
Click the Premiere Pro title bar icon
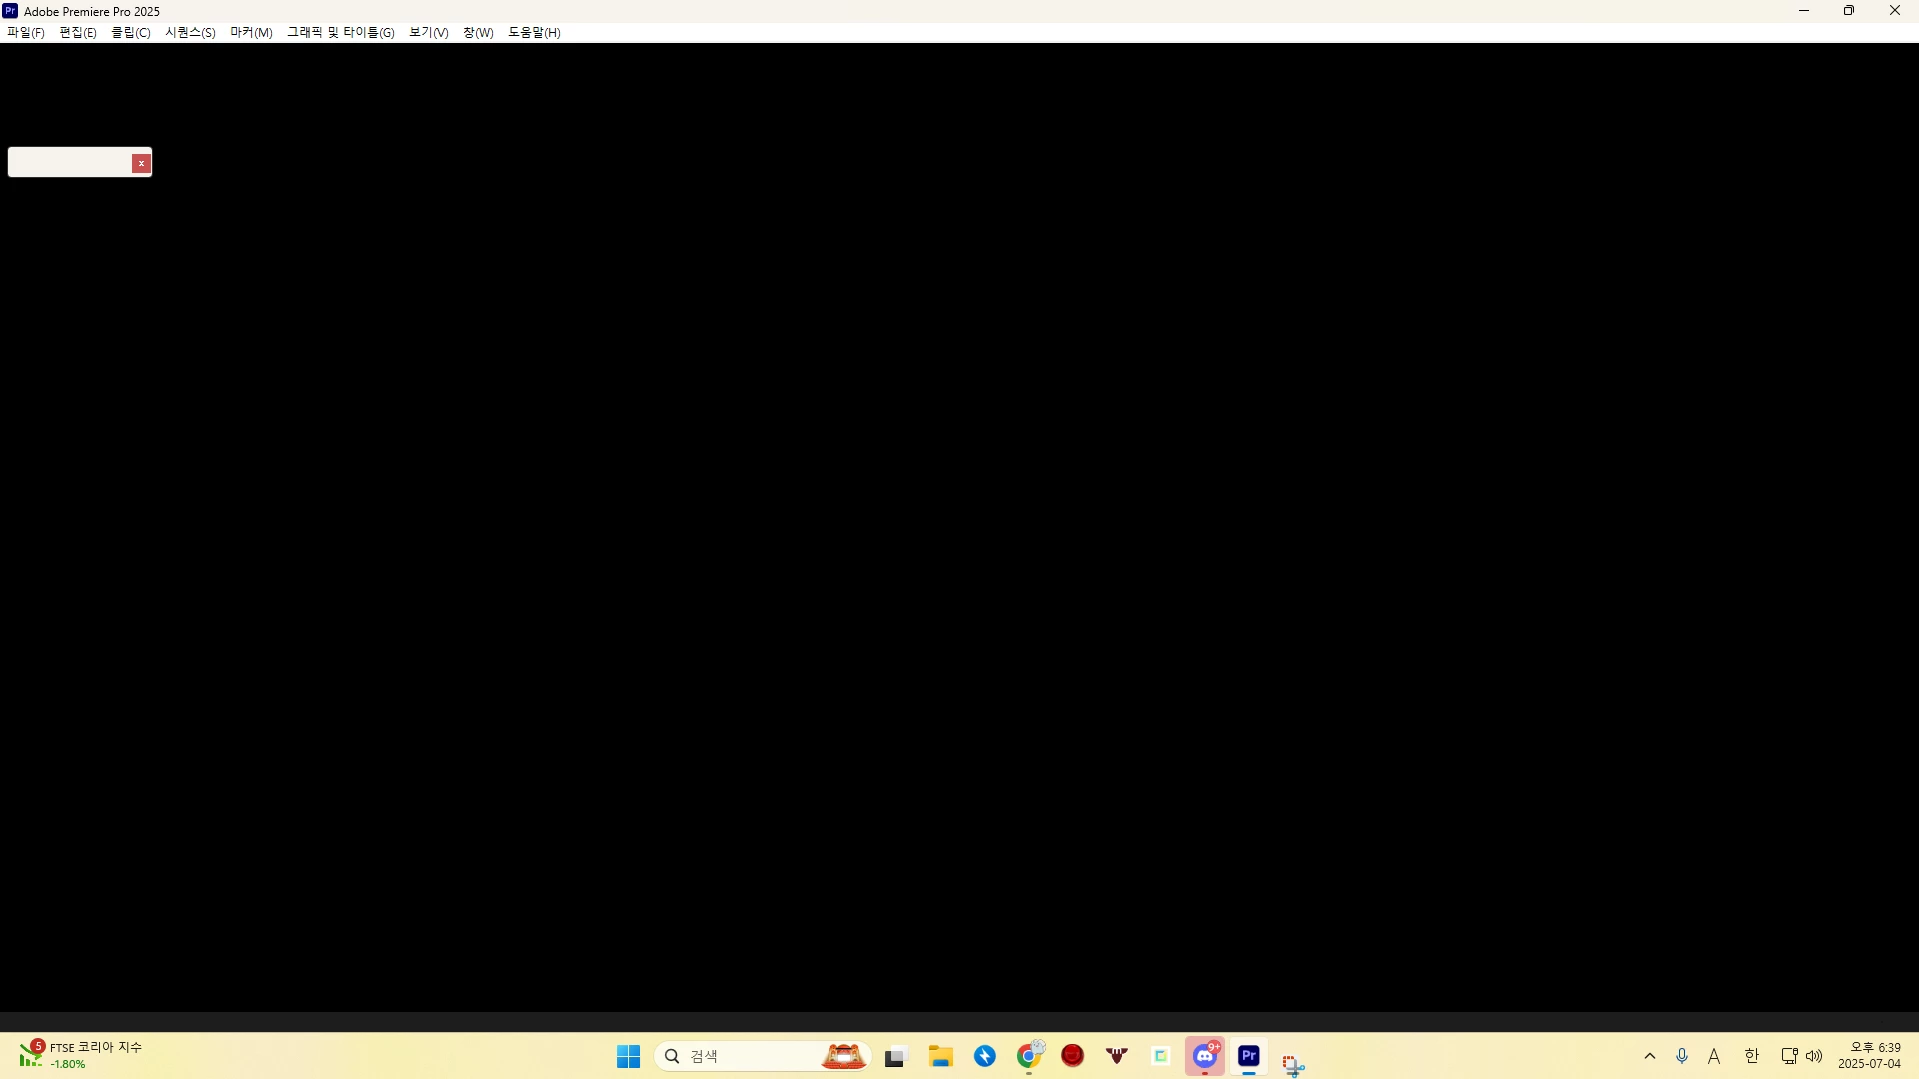[x=10, y=11]
